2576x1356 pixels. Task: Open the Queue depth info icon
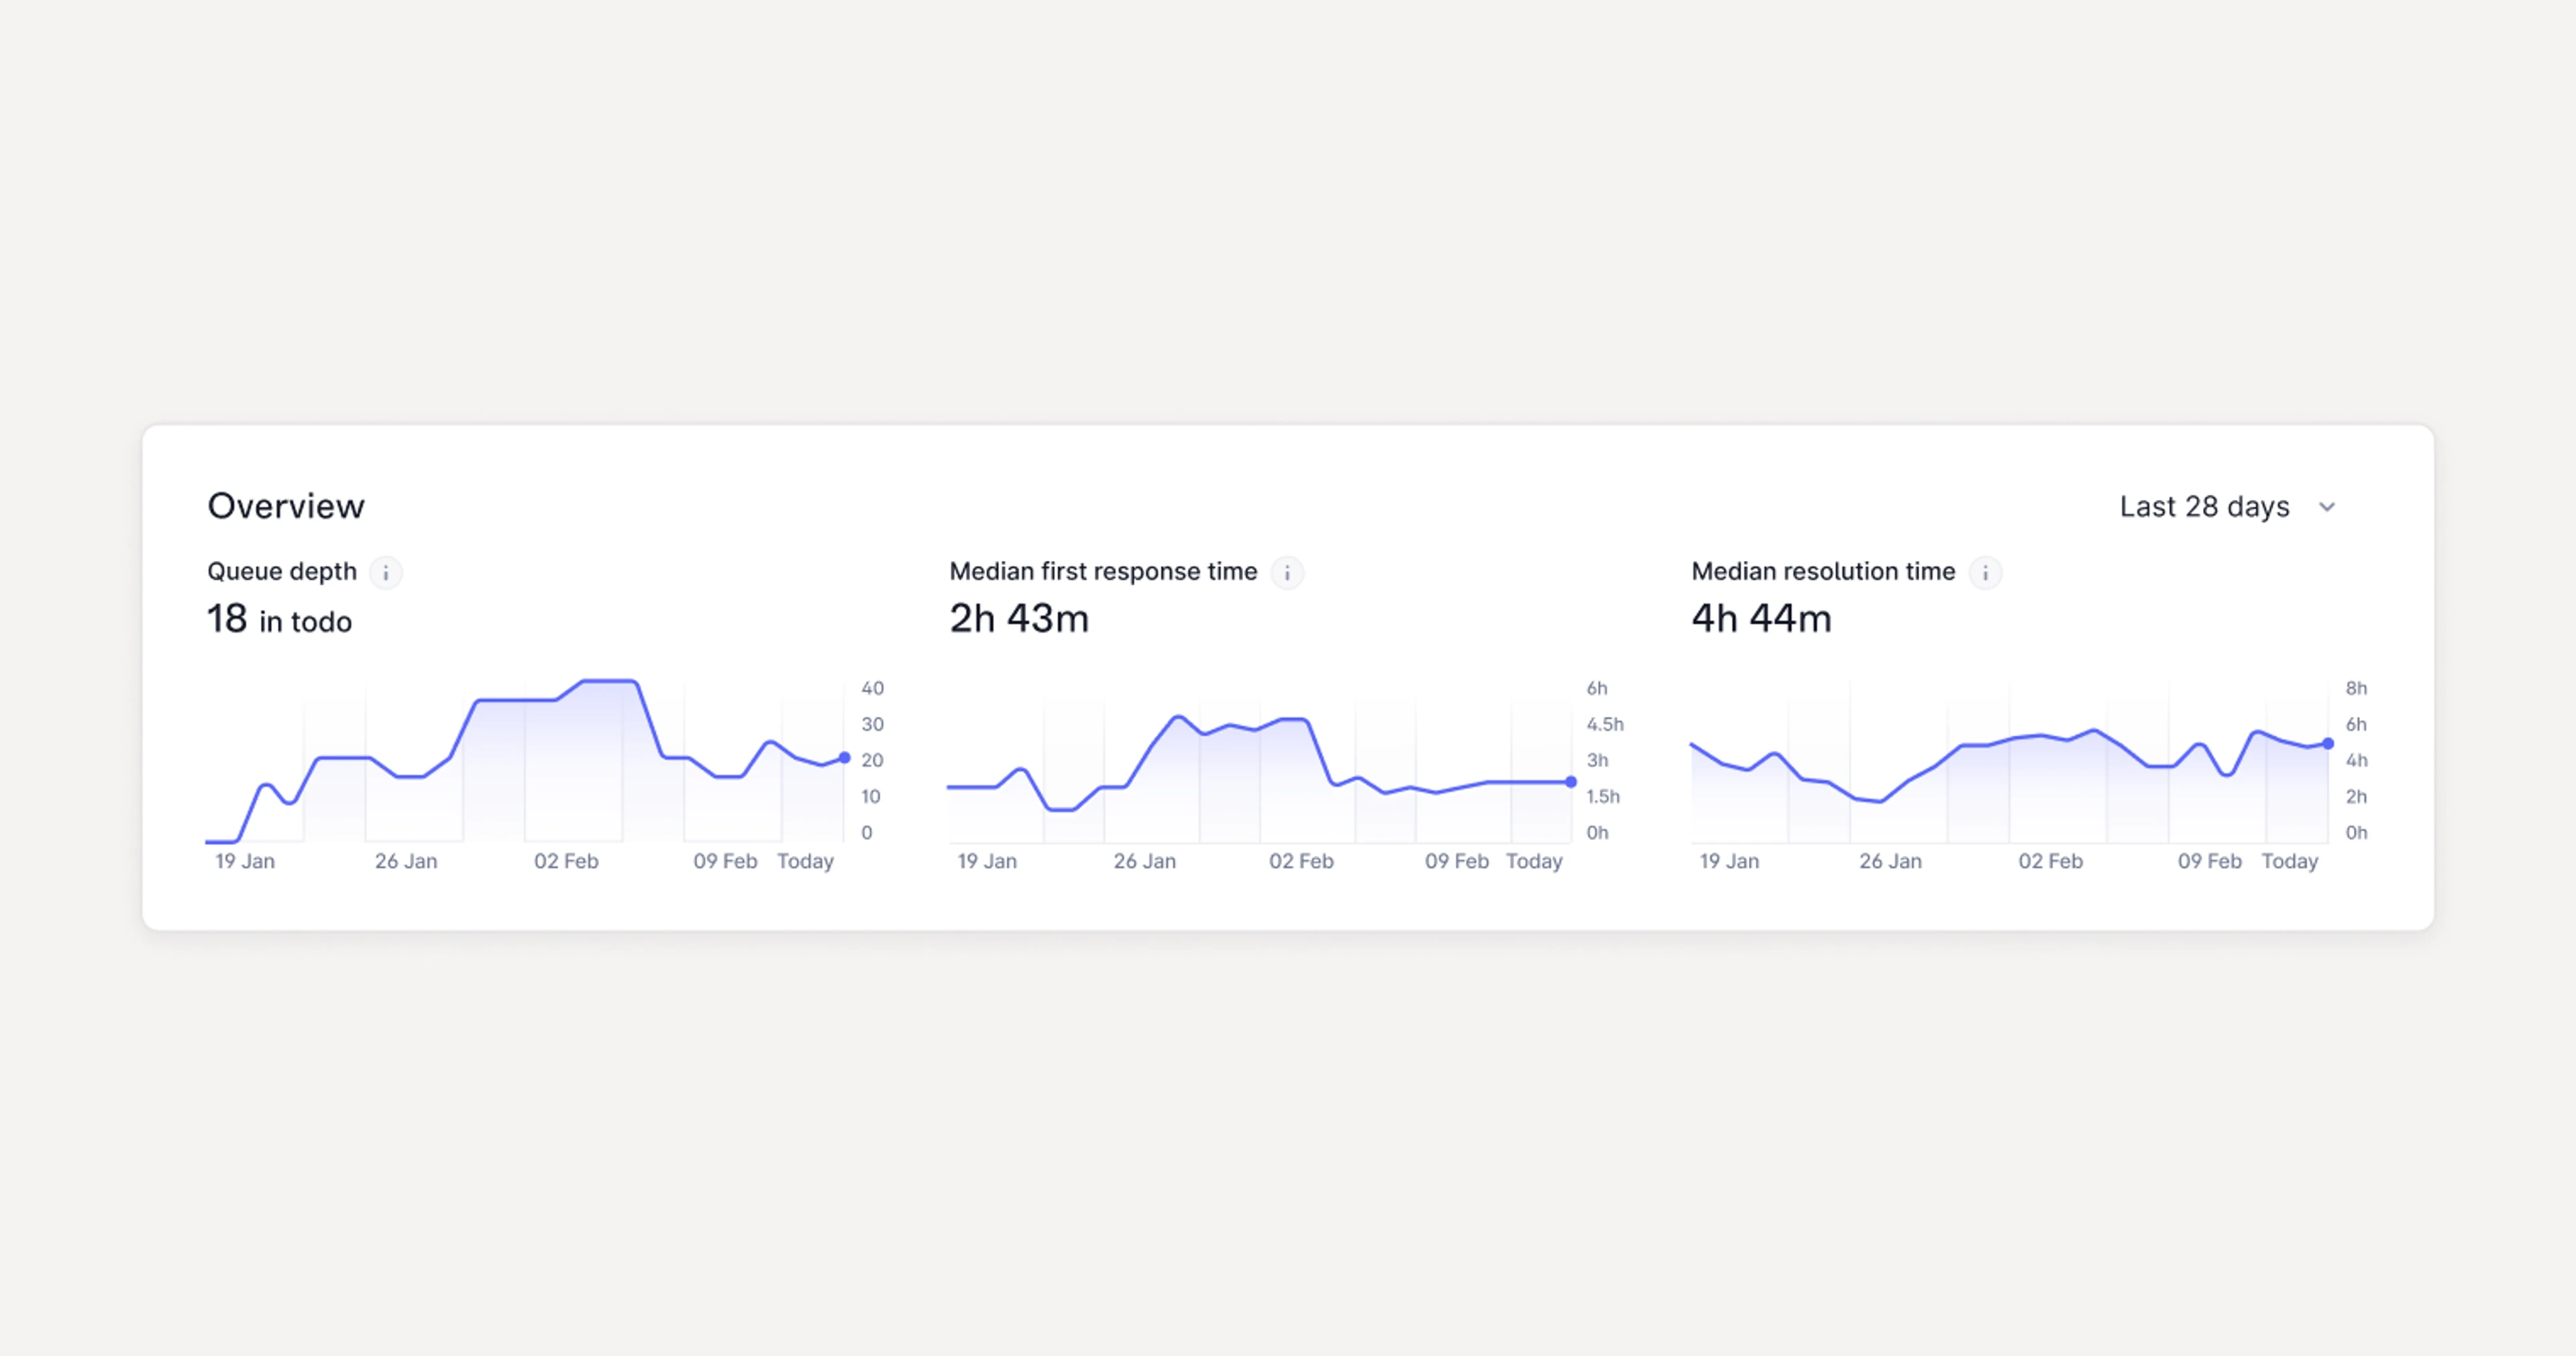(x=385, y=573)
